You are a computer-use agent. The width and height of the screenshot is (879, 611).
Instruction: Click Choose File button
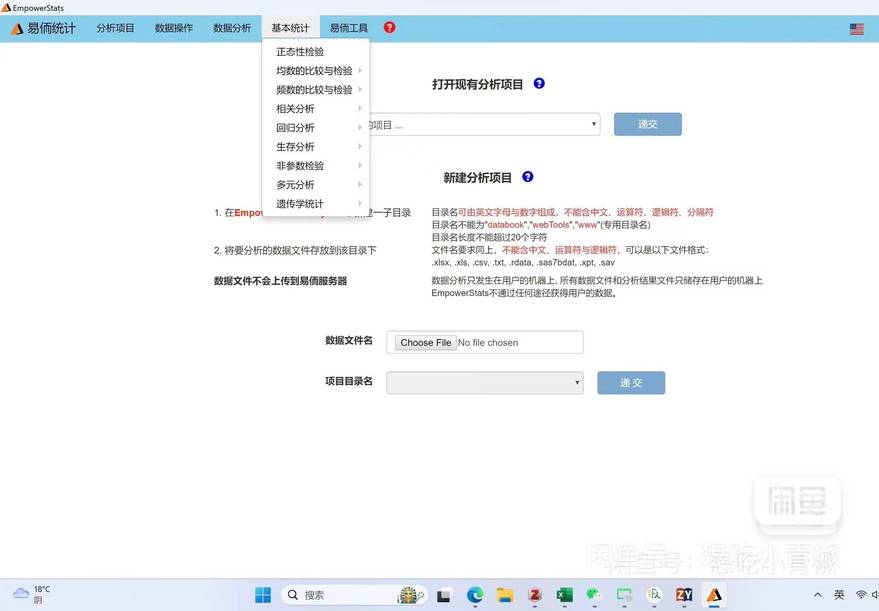point(425,343)
